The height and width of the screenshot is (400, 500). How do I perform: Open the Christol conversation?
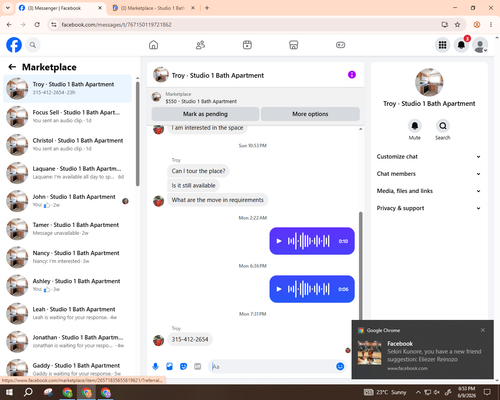pyautogui.click(x=67, y=145)
